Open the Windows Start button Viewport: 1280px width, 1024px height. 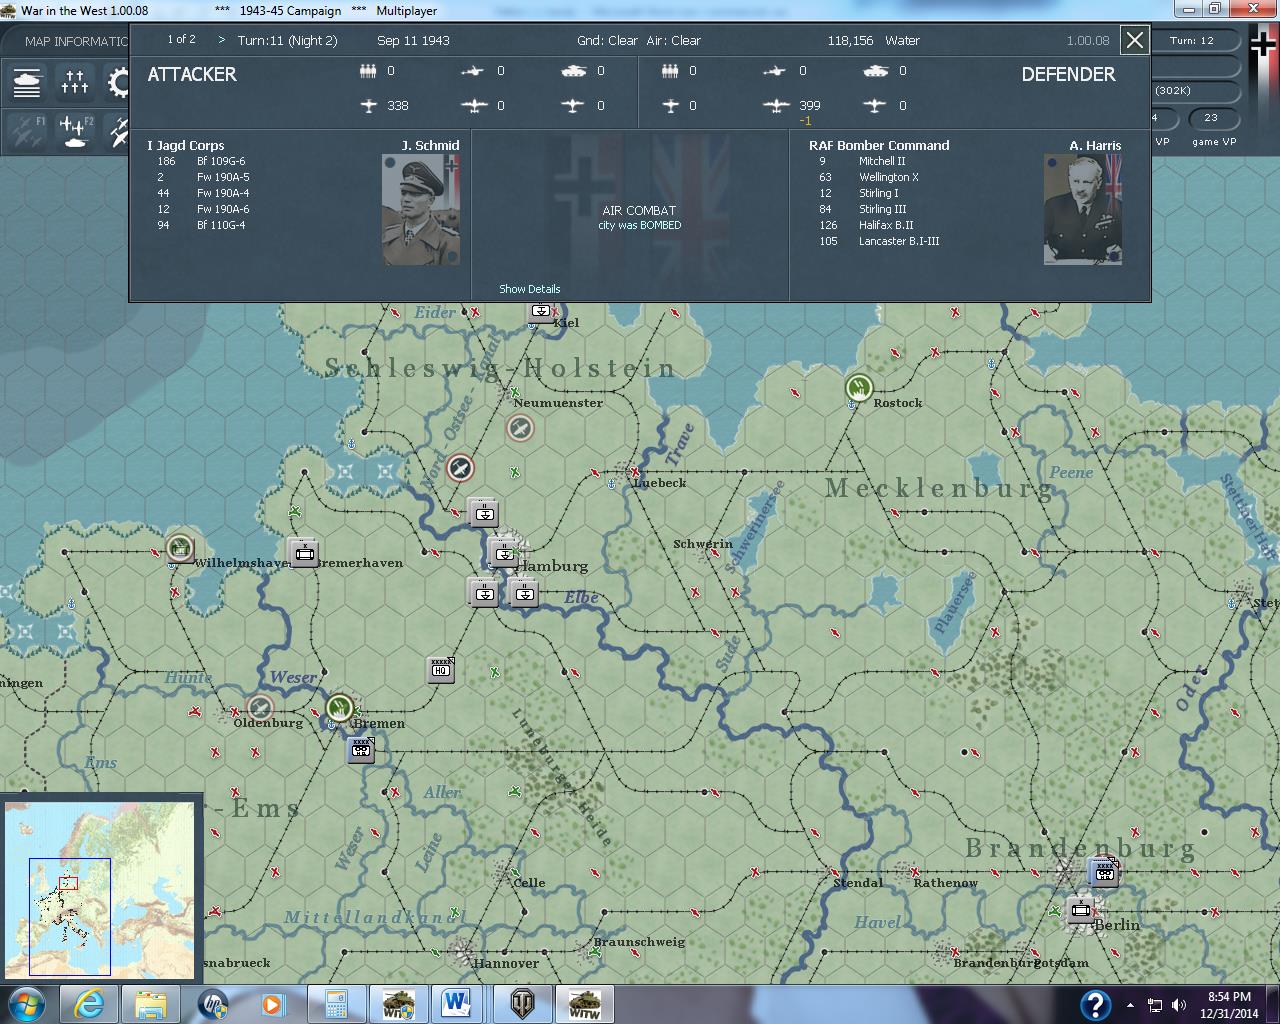[26, 1004]
